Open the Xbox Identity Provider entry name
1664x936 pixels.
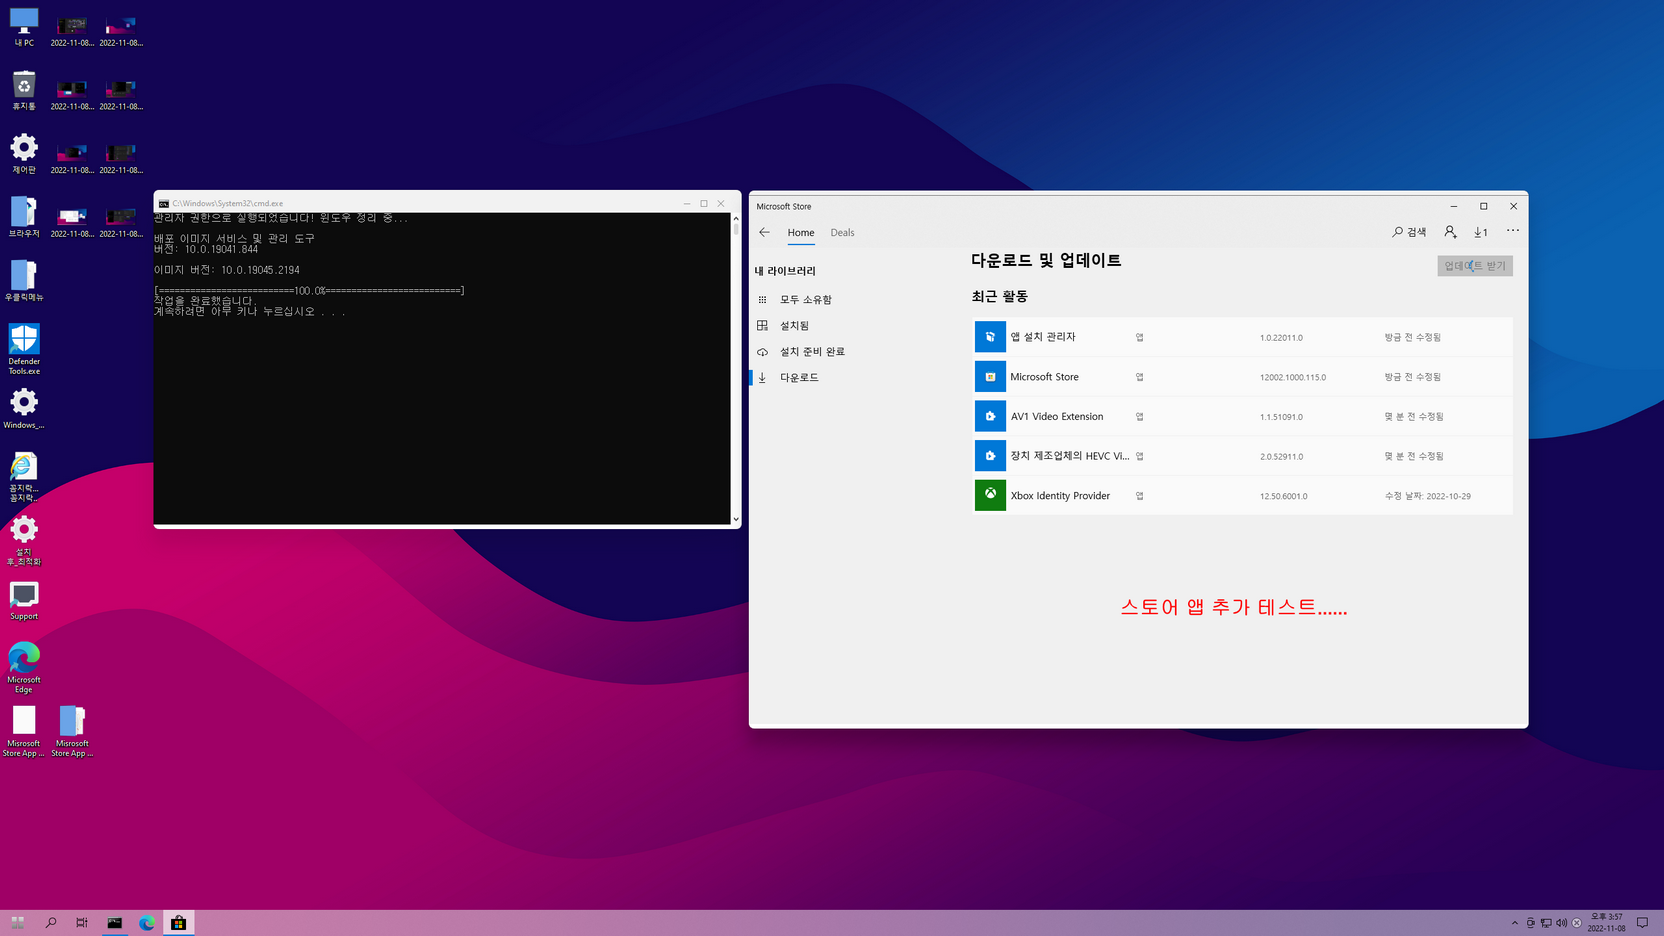click(x=1060, y=495)
